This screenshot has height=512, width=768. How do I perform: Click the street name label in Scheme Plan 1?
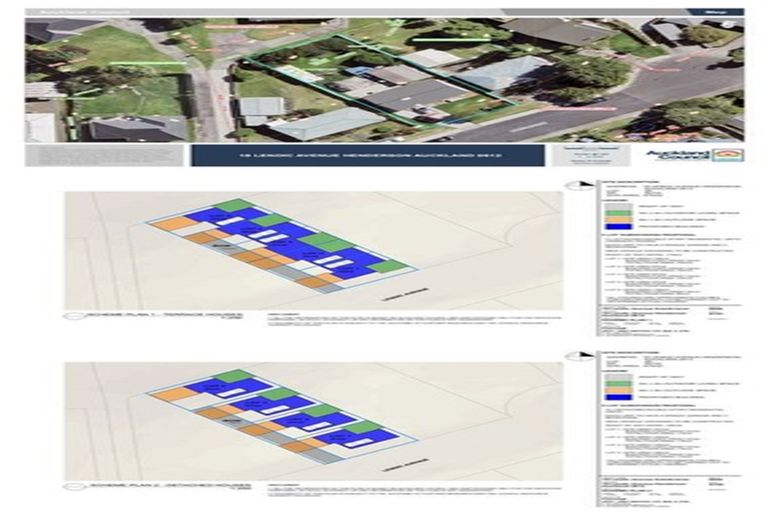tap(391, 297)
